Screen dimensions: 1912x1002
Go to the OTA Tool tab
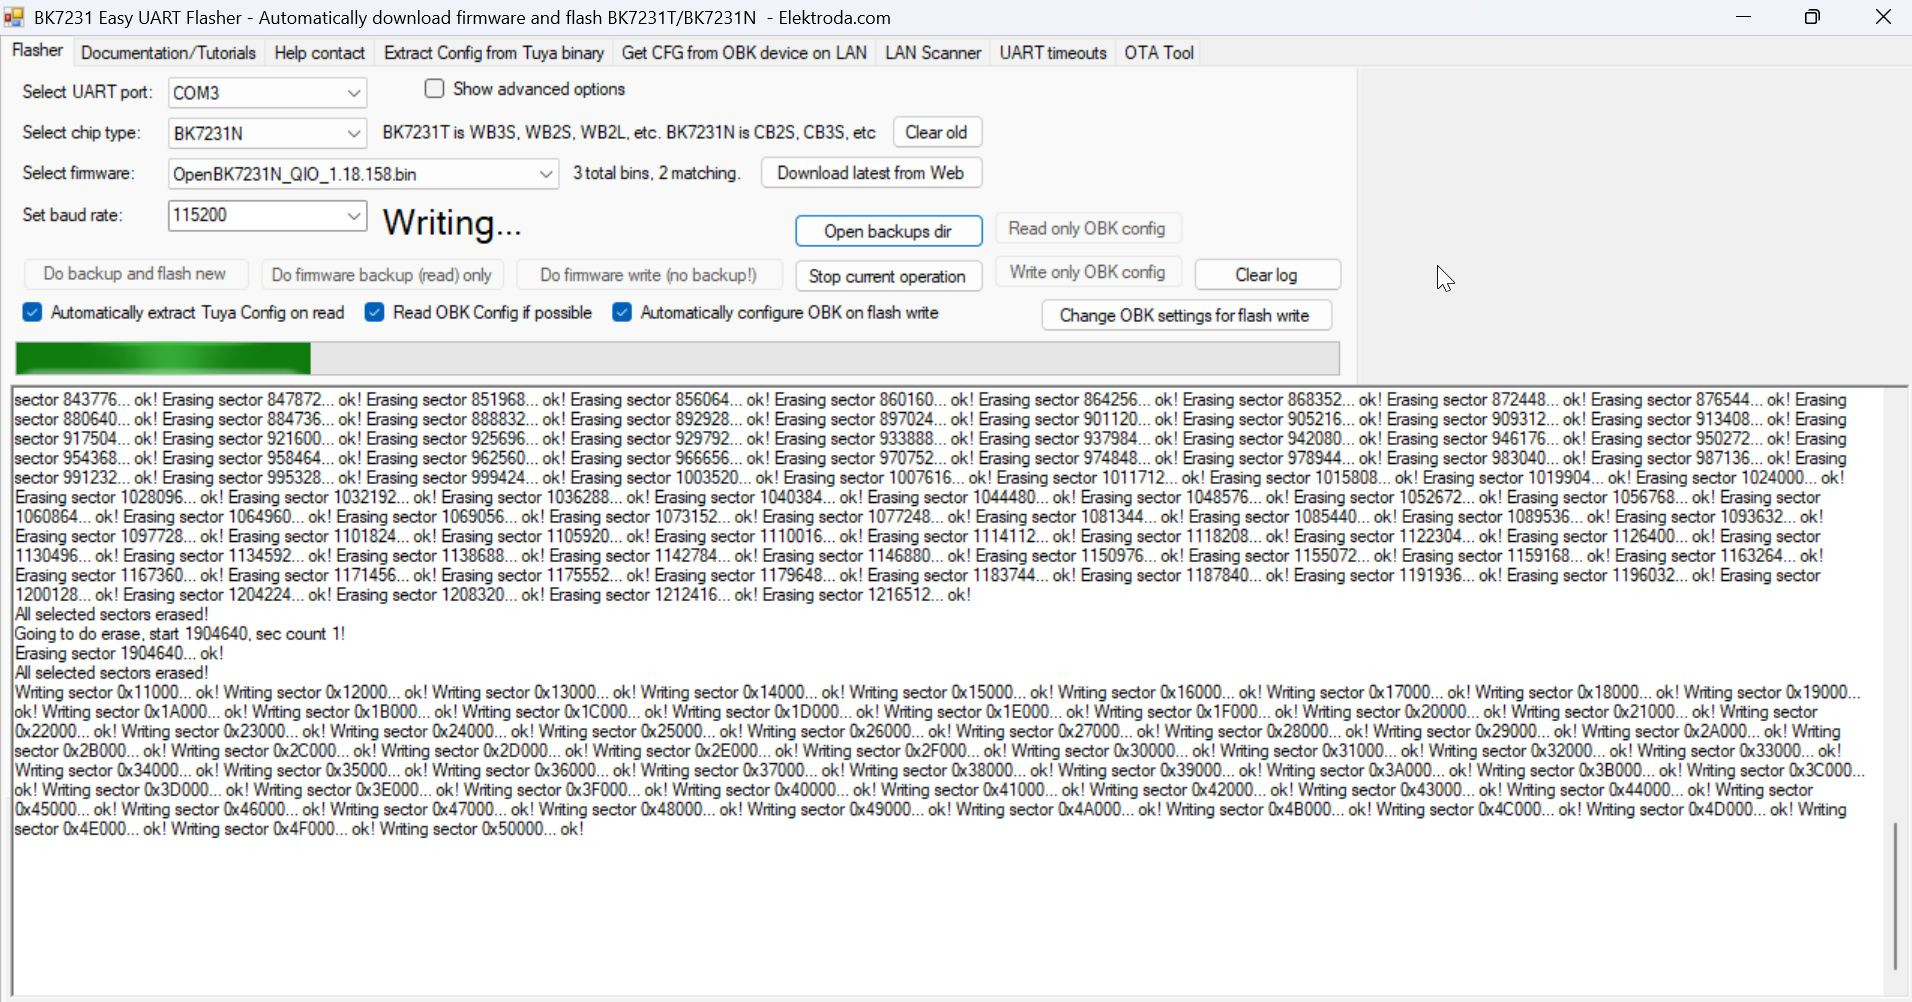coord(1158,53)
